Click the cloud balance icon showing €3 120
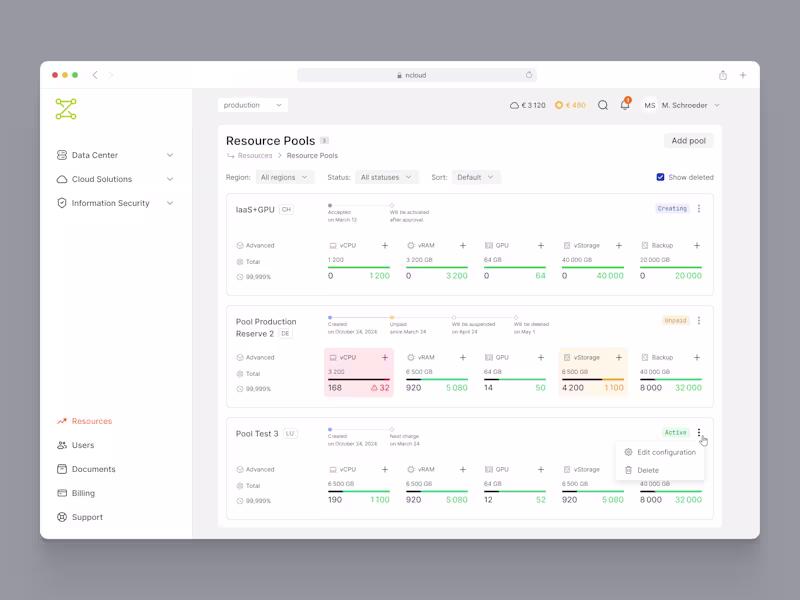 (513, 104)
